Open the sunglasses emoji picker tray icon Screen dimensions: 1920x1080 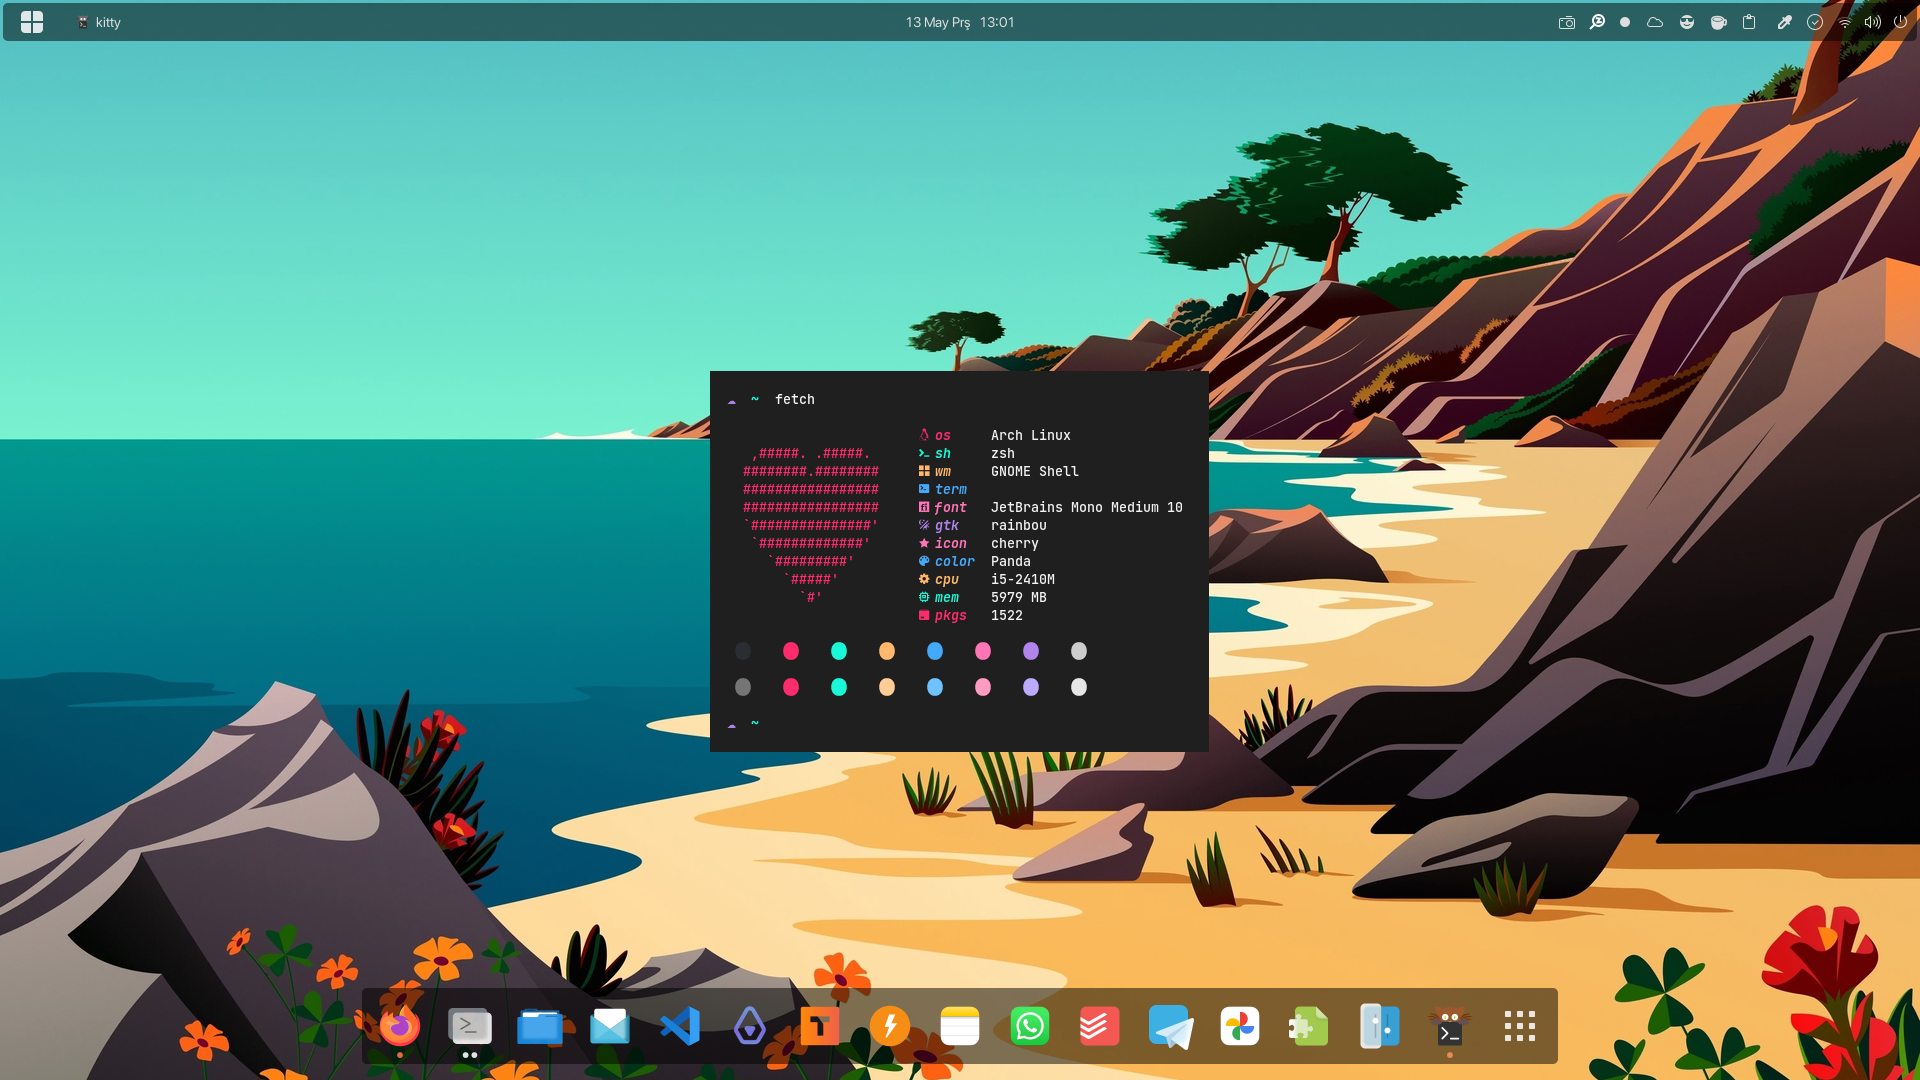pos(1687,22)
